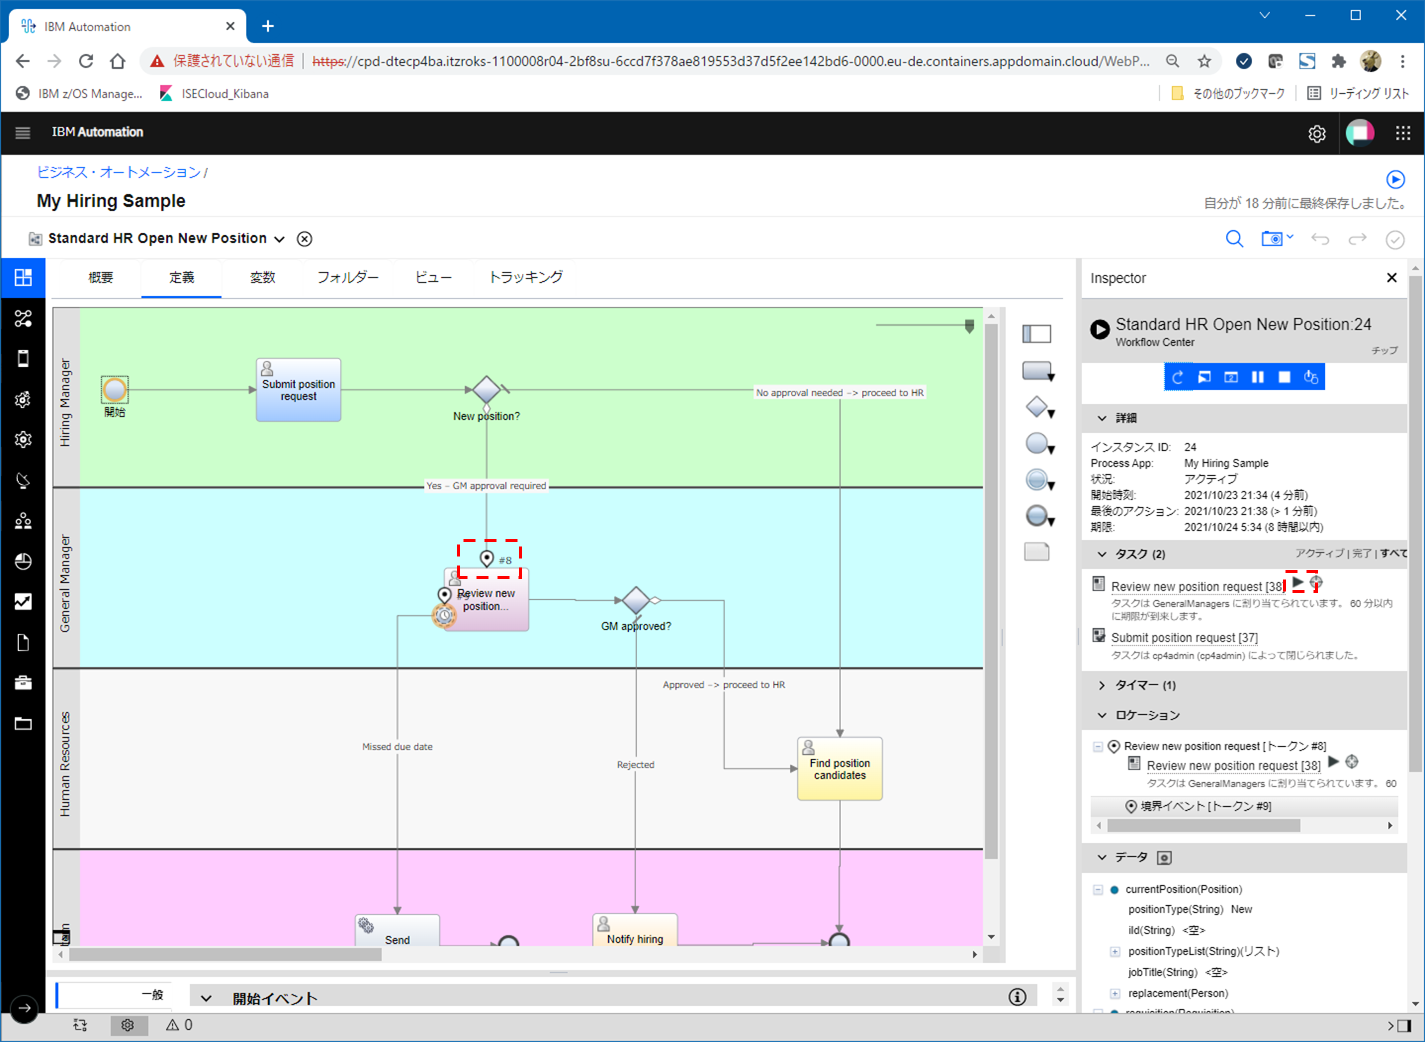Screen dimensions: 1425x1042
Task: Collapse the データ section
Action: (1102, 858)
